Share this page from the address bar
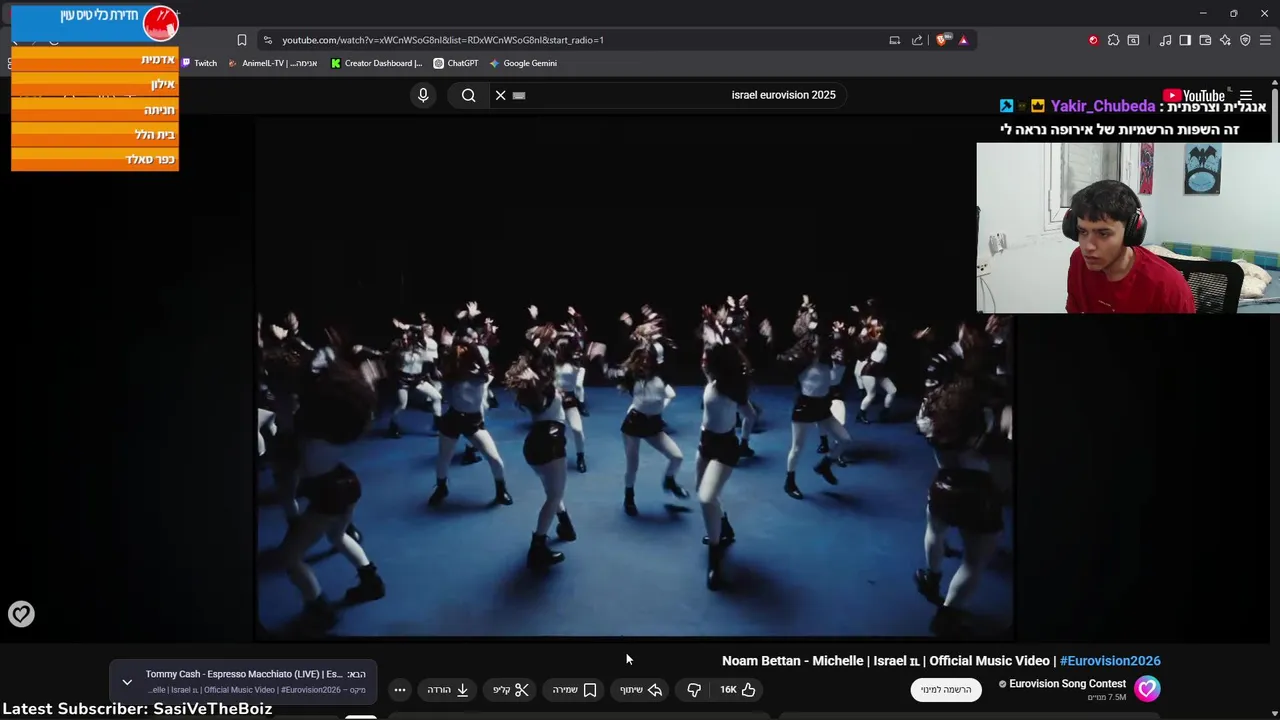 (x=917, y=40)
